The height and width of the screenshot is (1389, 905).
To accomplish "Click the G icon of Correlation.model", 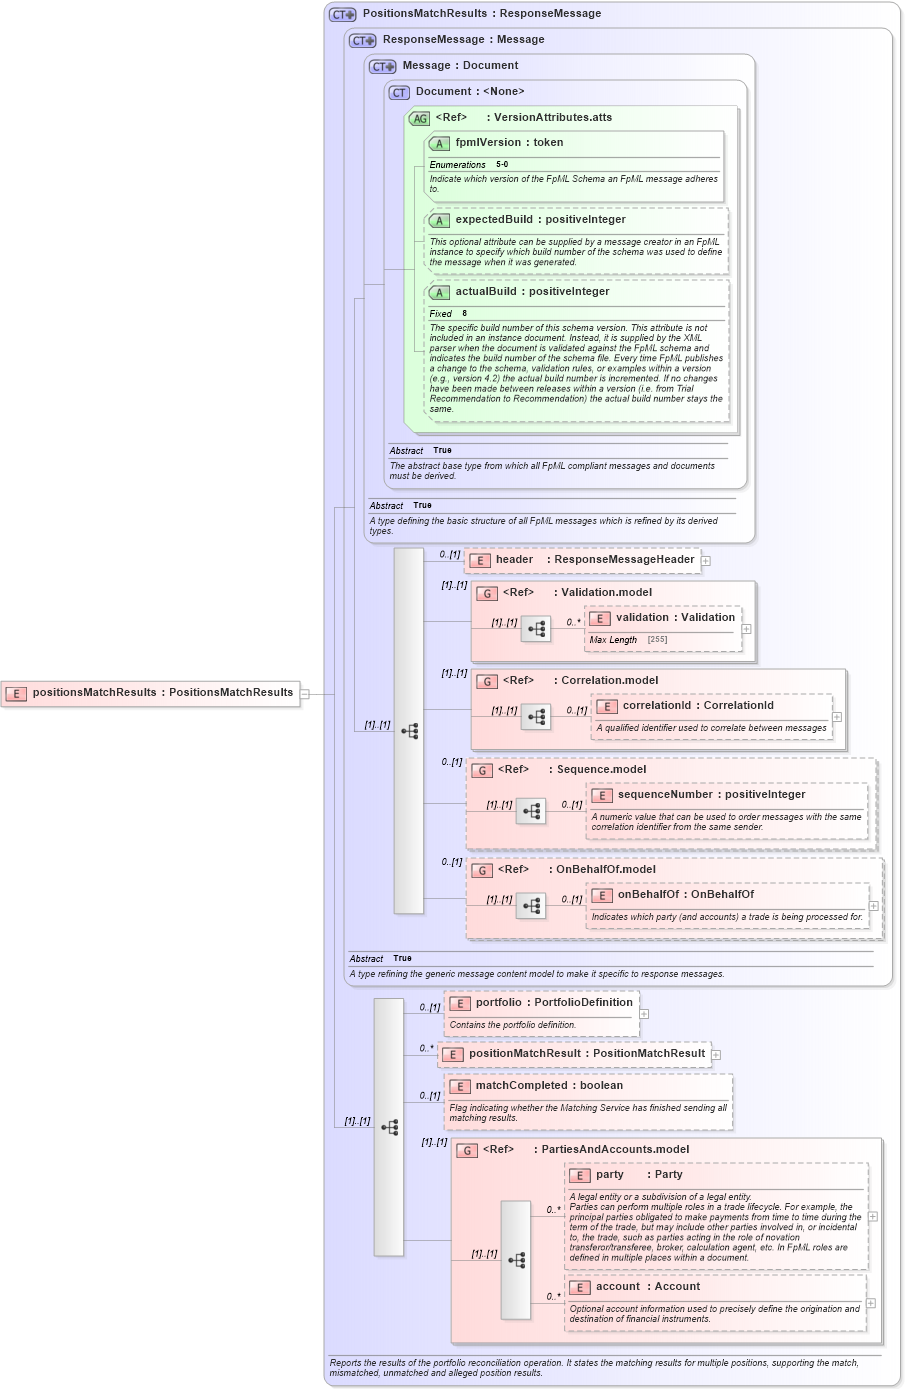I will [486, 681].
